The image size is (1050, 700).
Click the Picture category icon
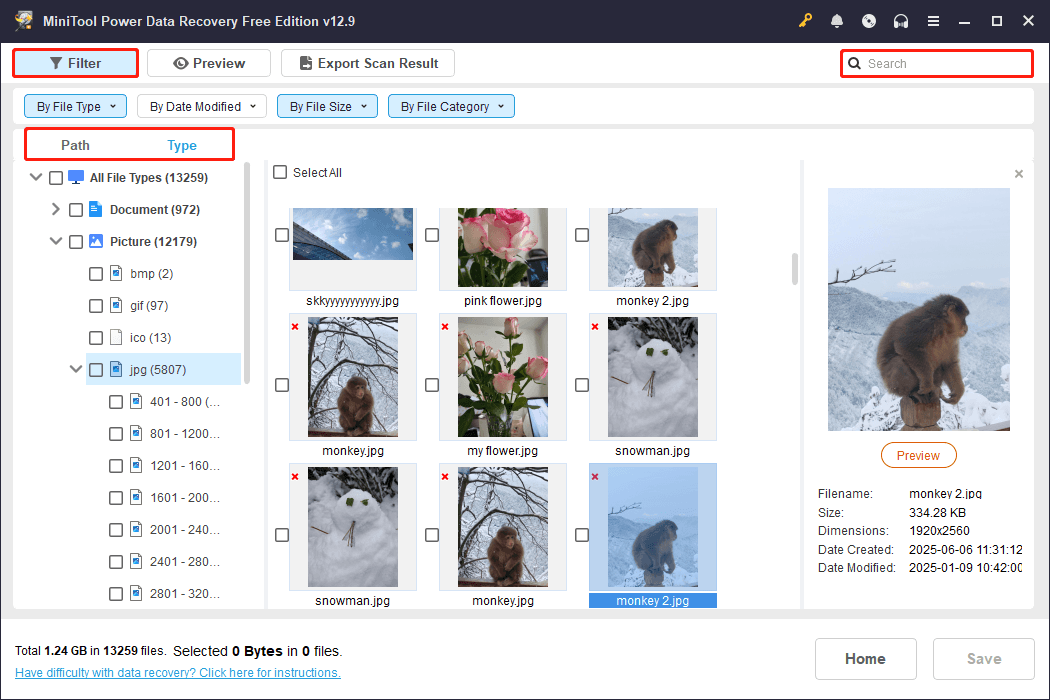(x=96, y=242)
